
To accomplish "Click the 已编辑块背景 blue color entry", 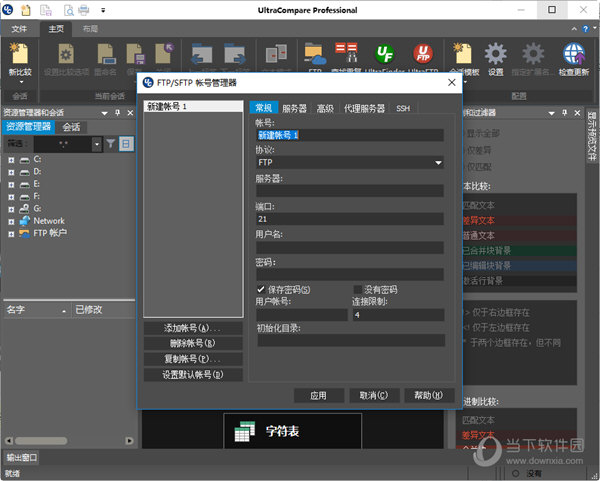I will pos(519,266).
